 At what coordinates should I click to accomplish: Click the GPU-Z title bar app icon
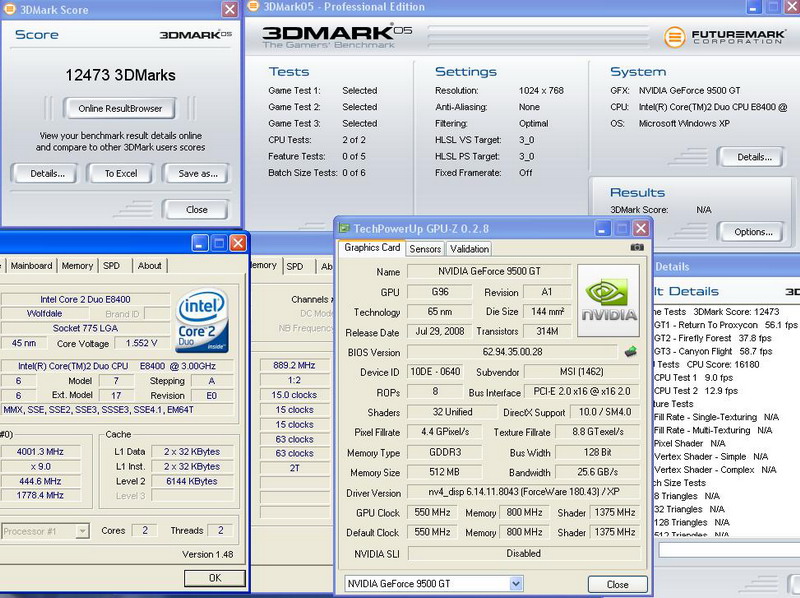click(x=345, y=228)
